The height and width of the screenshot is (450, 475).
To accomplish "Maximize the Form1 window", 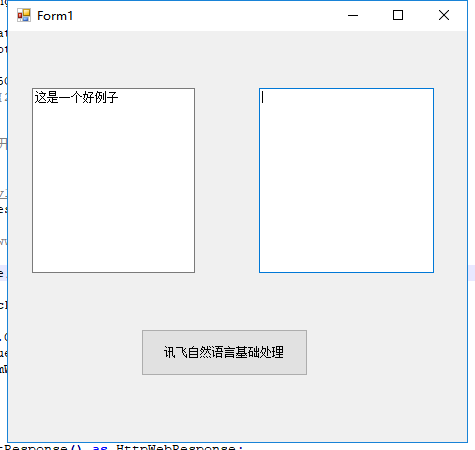I will point(398,15).
